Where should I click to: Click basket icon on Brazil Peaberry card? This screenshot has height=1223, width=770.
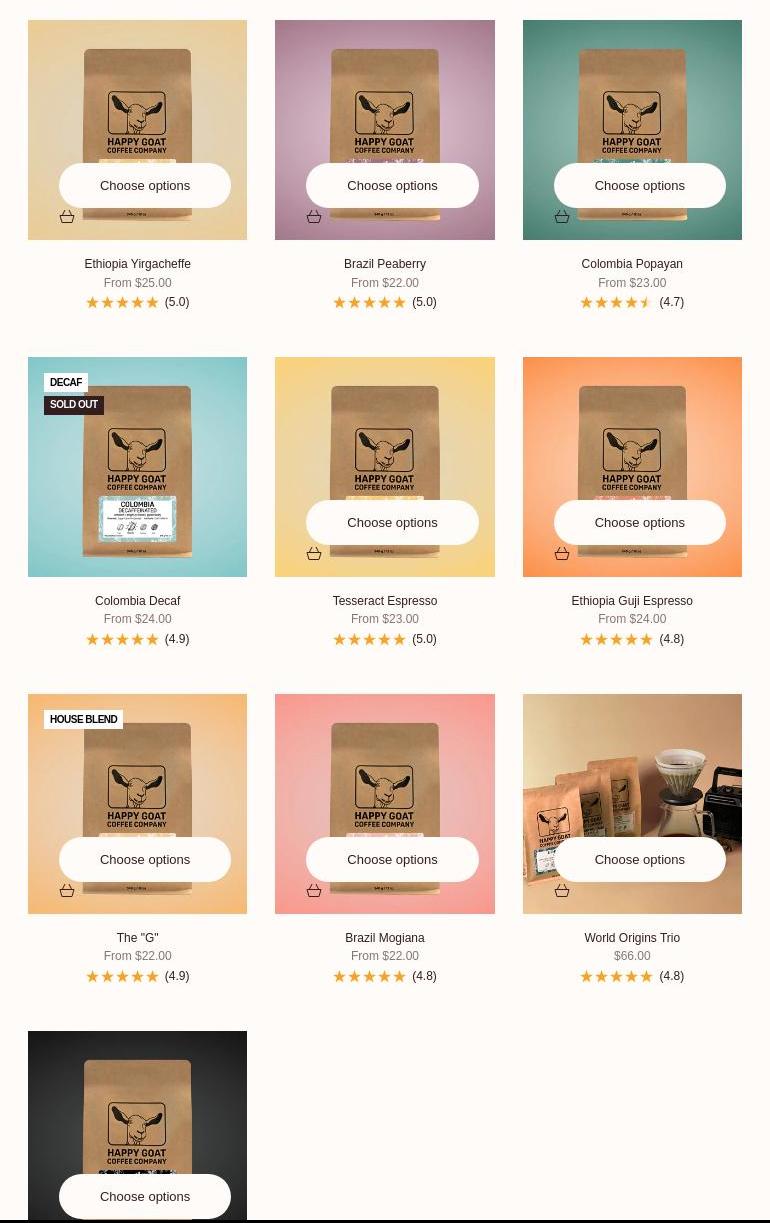click(314, 217)
